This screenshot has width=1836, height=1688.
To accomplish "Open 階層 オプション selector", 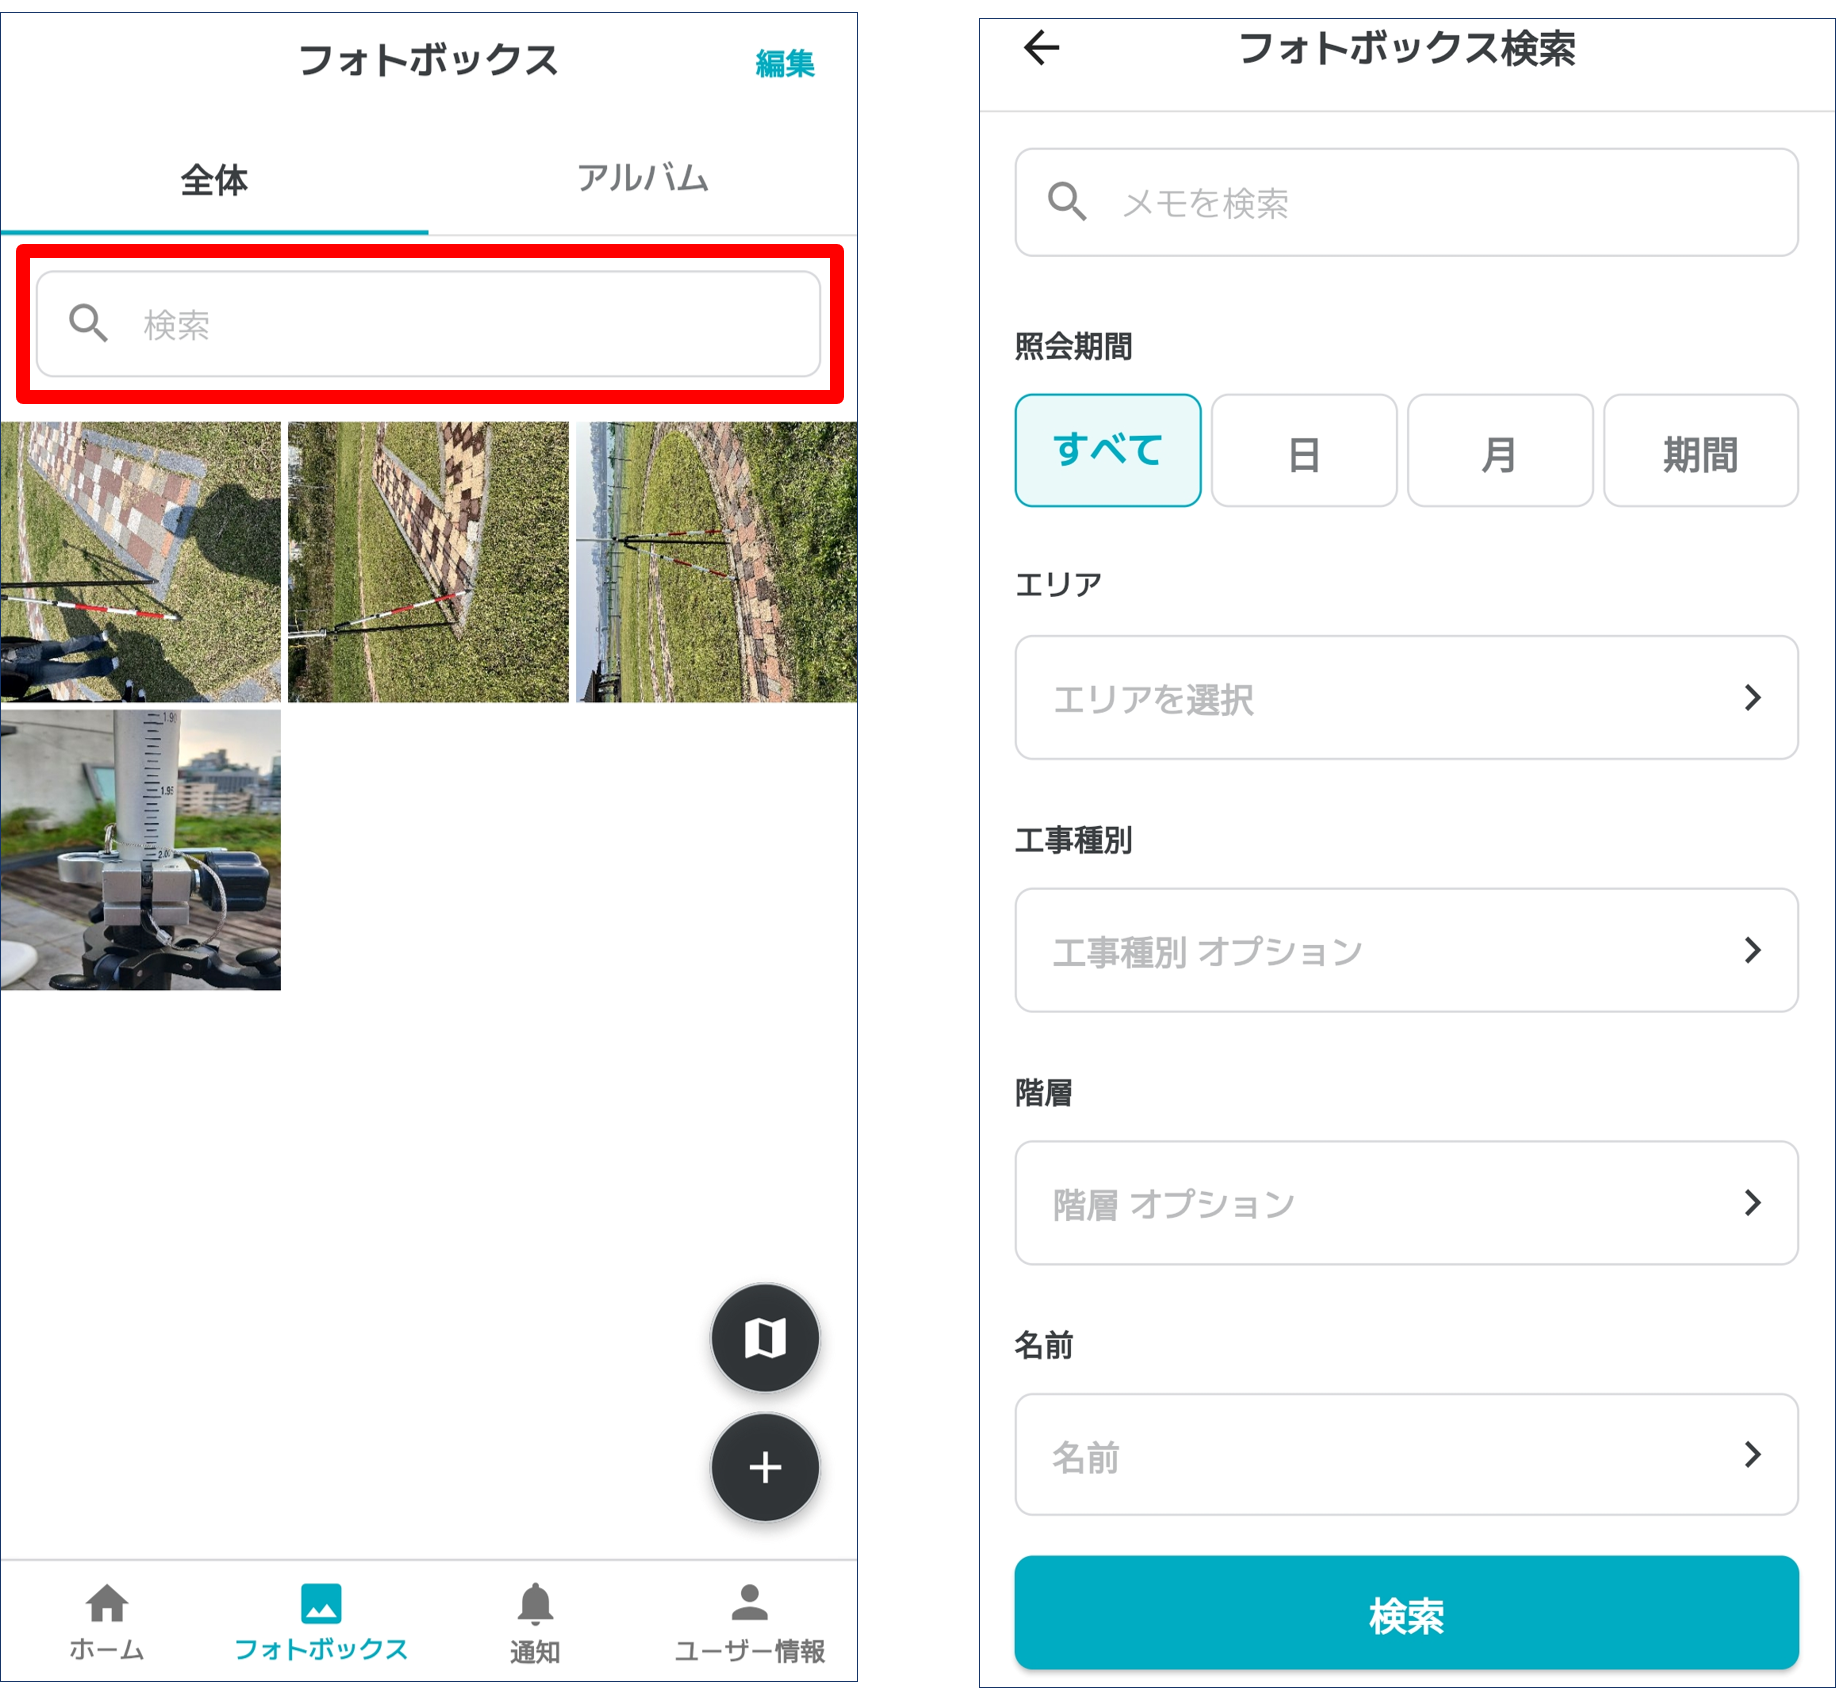I will [1406, 1202].
